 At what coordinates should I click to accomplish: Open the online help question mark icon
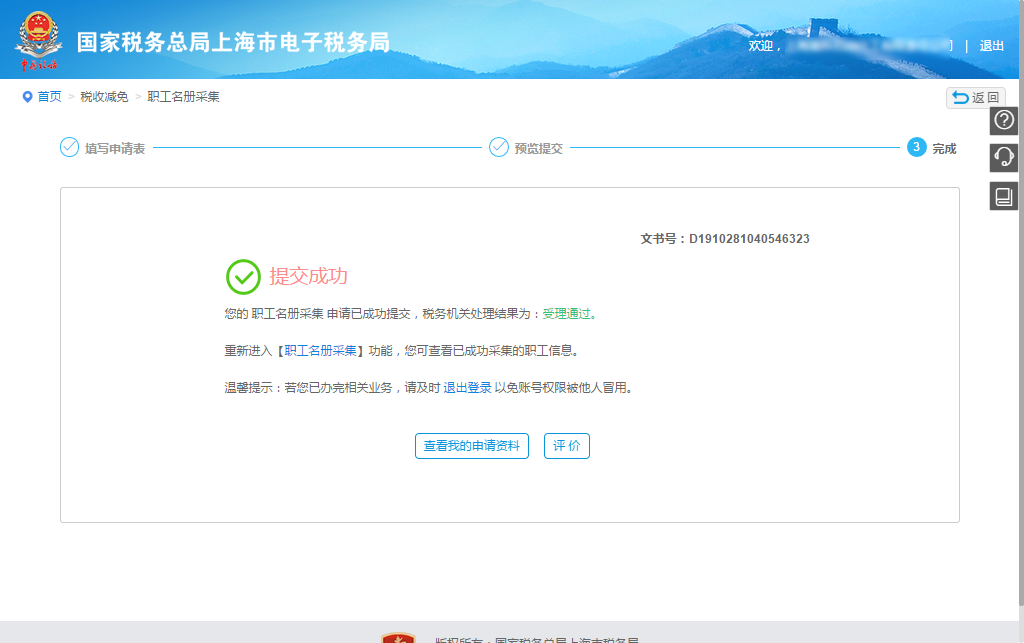point(1003,120)
